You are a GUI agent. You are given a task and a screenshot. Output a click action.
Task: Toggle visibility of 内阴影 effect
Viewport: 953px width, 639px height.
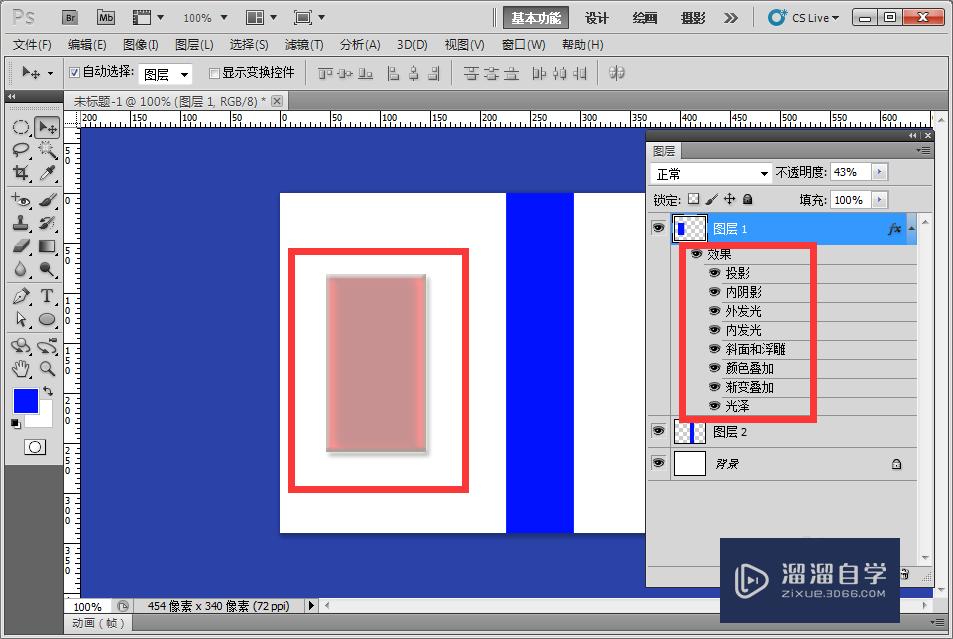point(715,292)
